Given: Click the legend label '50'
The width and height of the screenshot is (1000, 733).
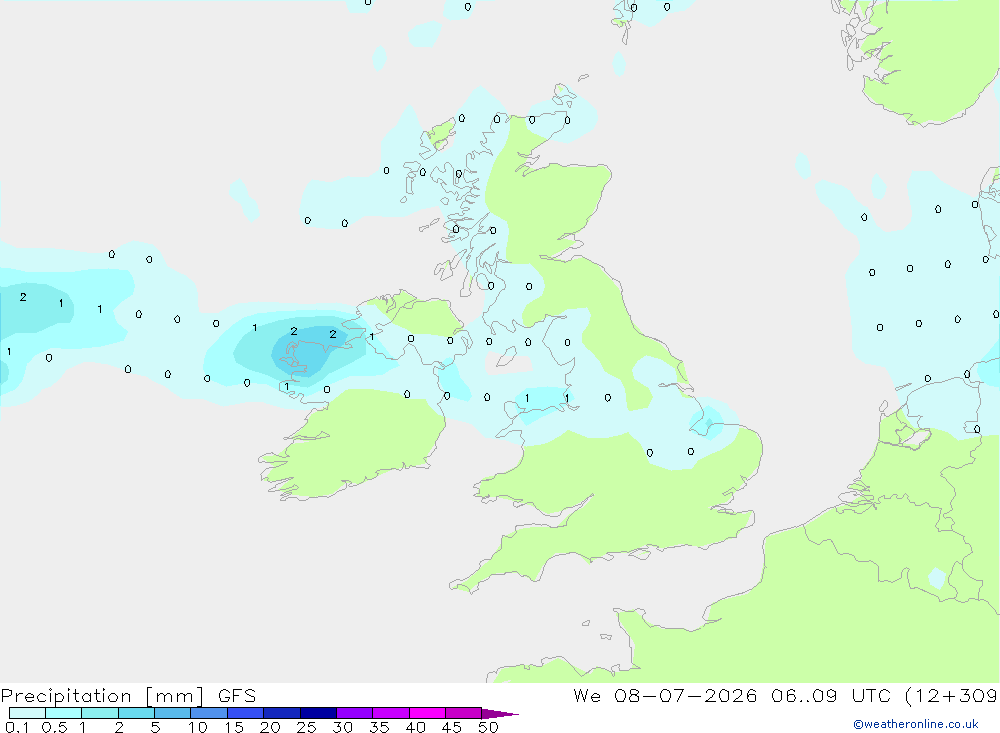Looking at the screenshot, I should coord(489,727).
